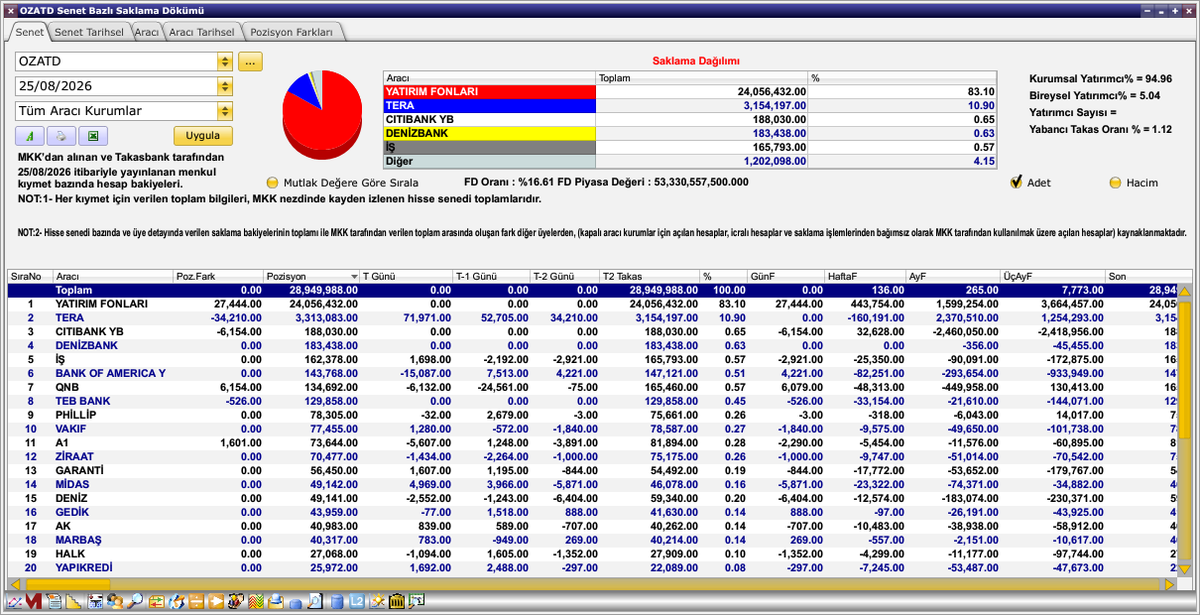Select the TEB BANK row name
1200x615 pixels.
point(83,401)
